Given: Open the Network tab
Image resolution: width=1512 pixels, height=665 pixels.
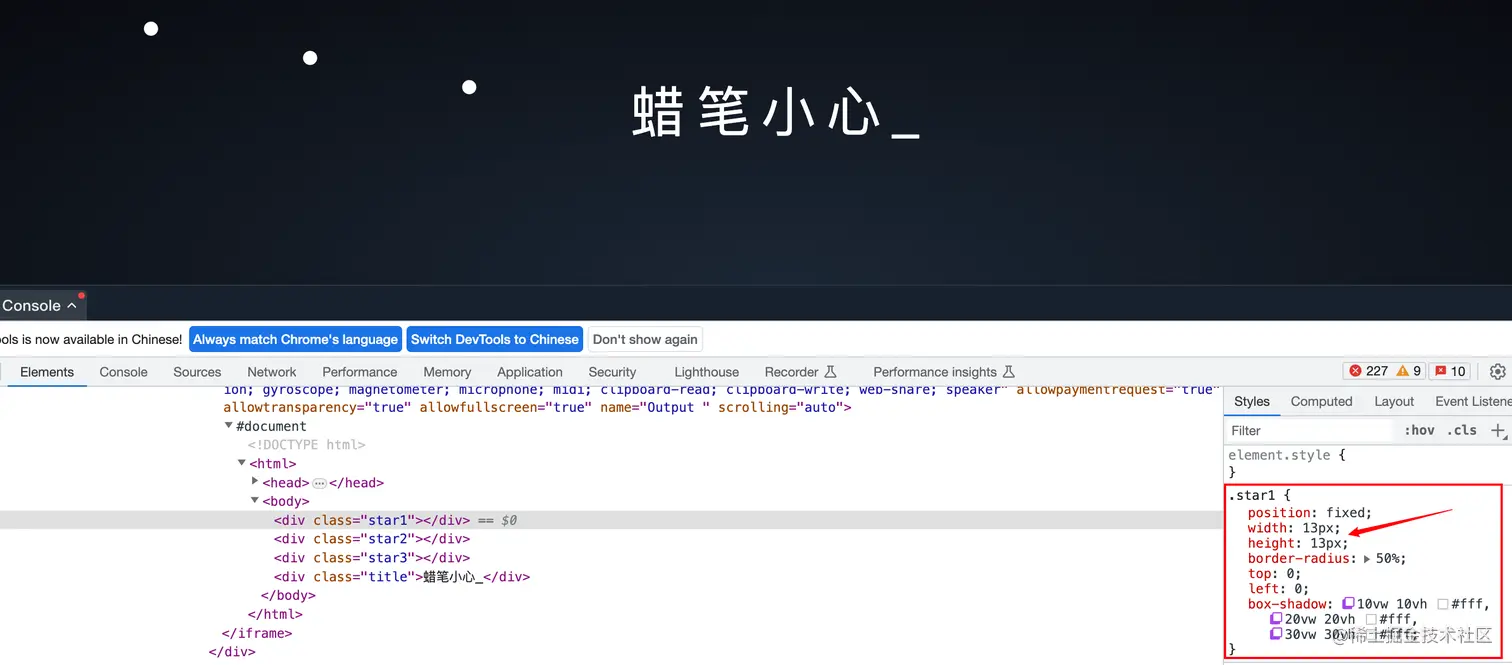Looking at the screenshot, I should point(272,372).
